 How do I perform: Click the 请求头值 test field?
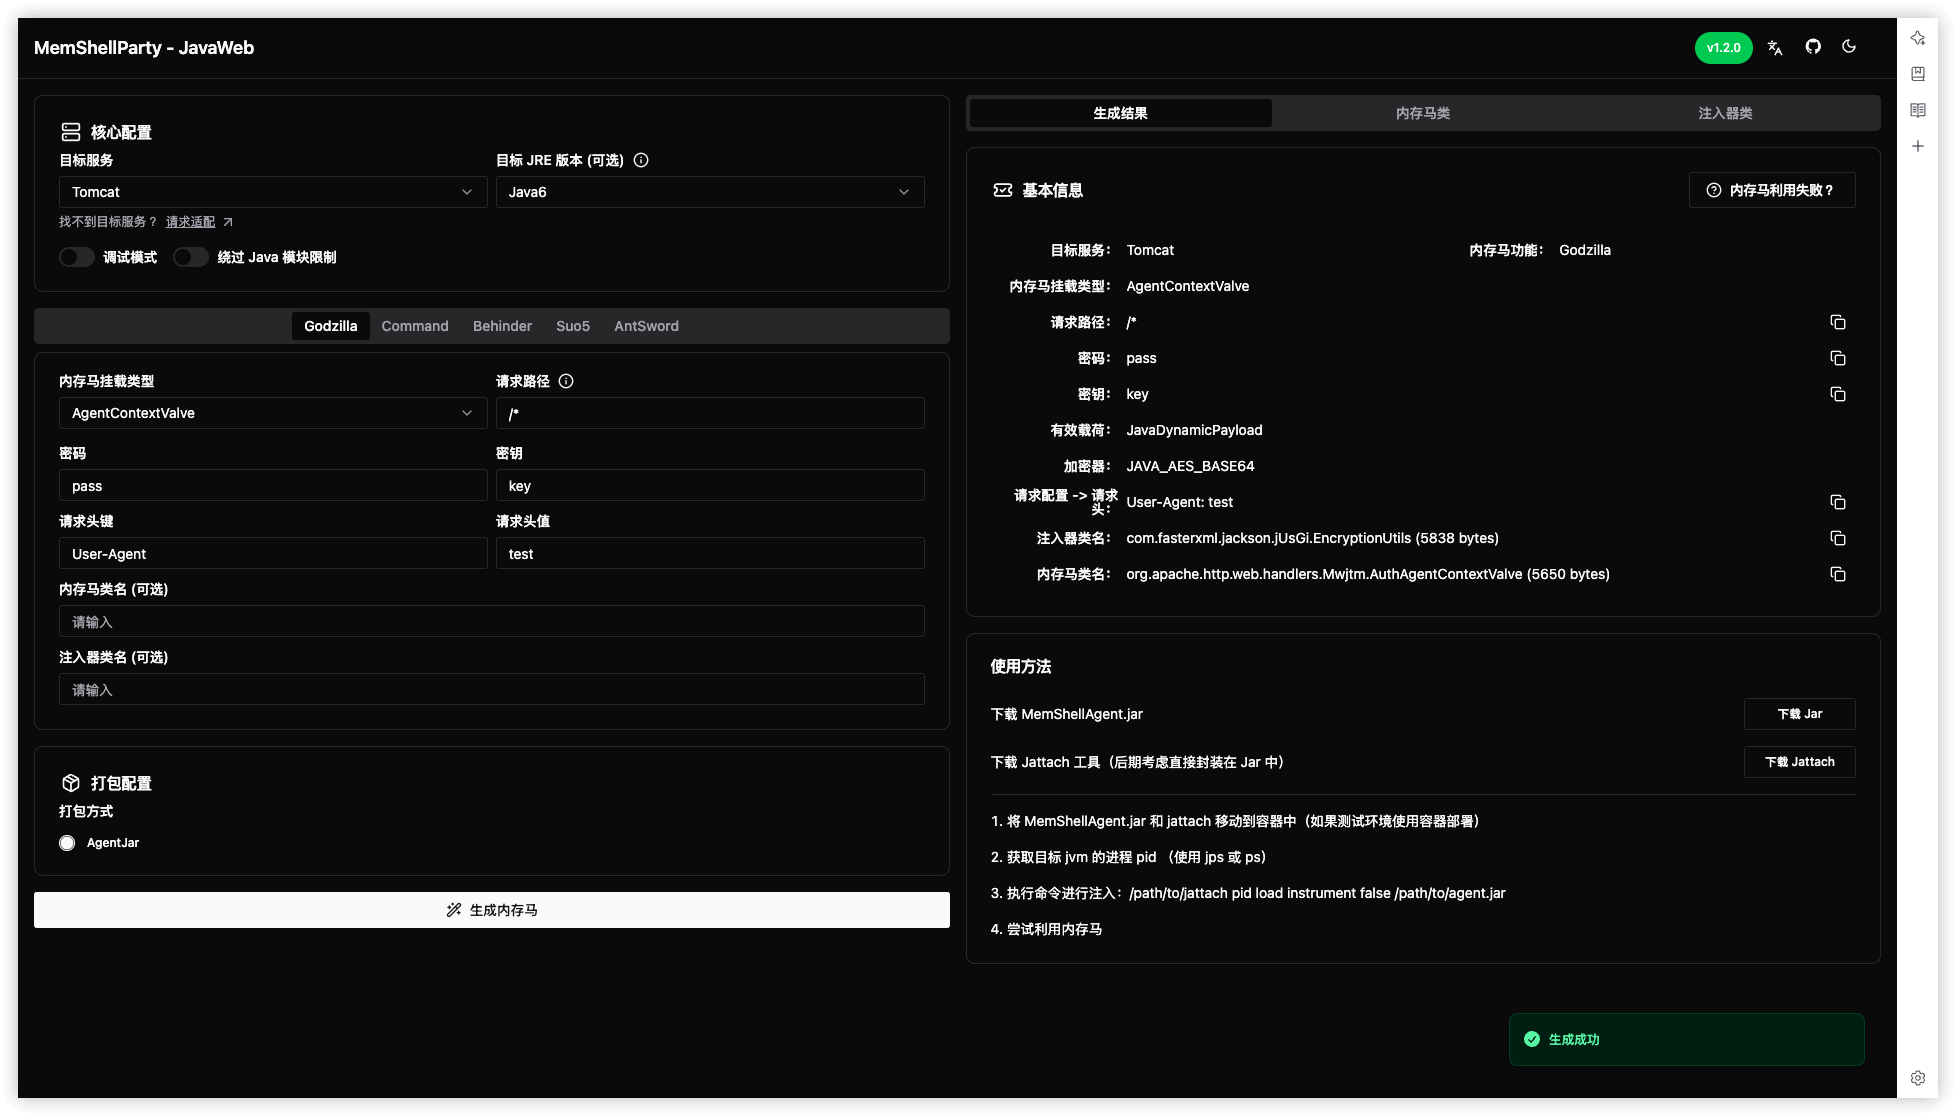710,554
